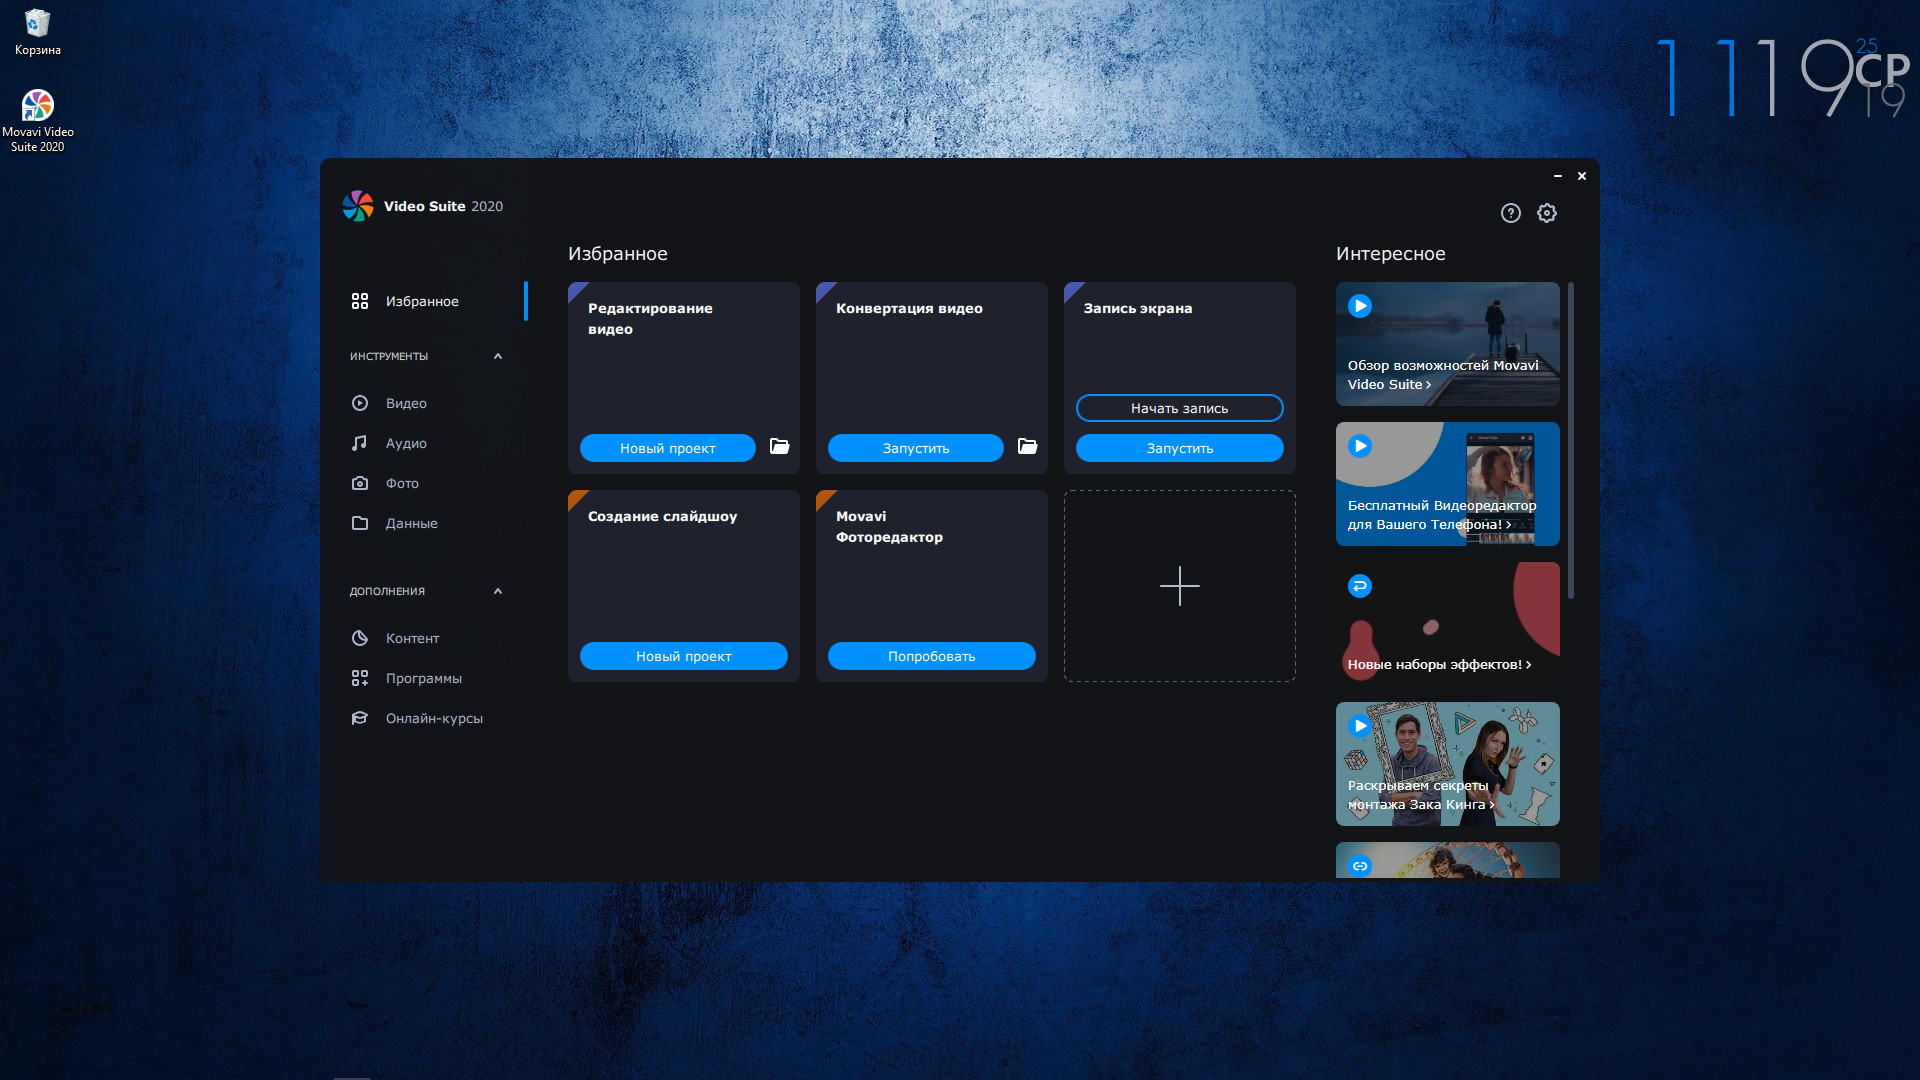Screen dimensions: 1920x1080
Task: Go to Программы section
Action: (x=425, y=678)
